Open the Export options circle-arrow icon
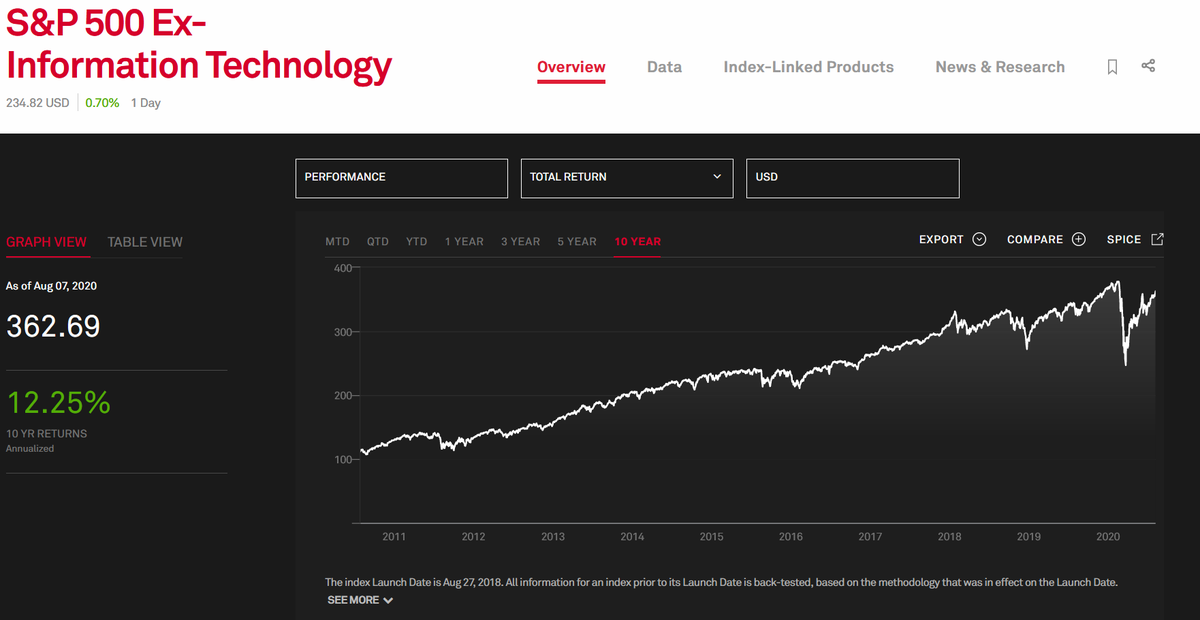The width and height of the screenshot is (1200, 620). [x=979, y=239]
